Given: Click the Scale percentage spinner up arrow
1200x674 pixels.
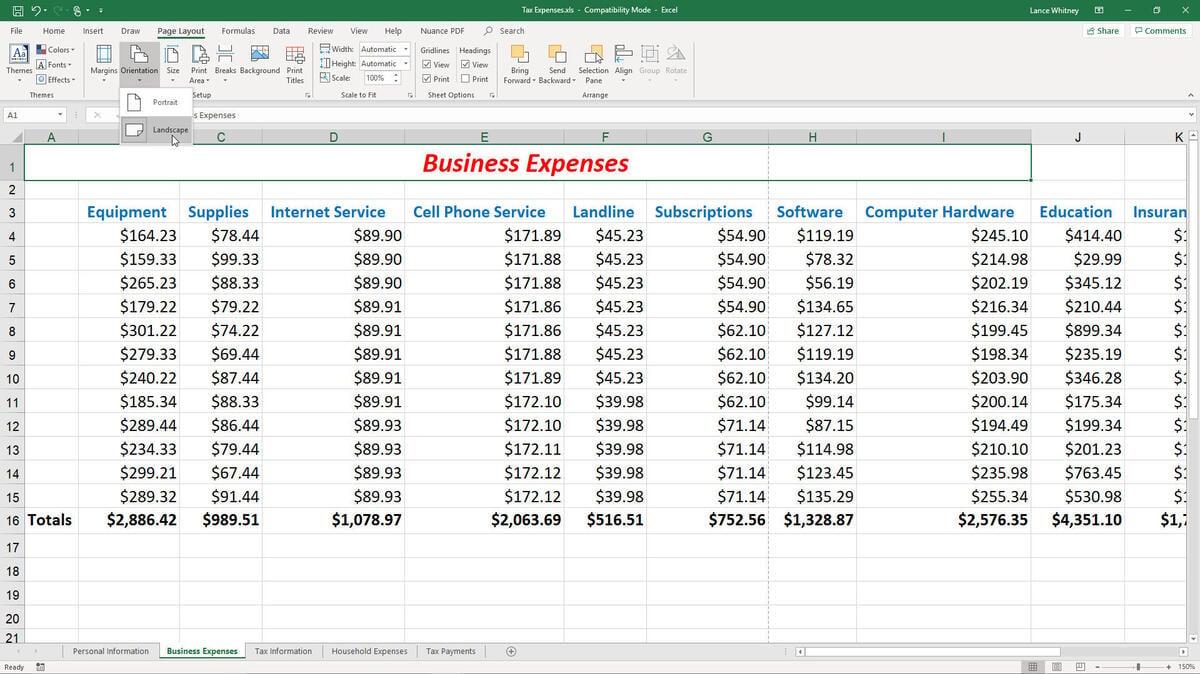Looking at the screenshot, I should point(396,75).
